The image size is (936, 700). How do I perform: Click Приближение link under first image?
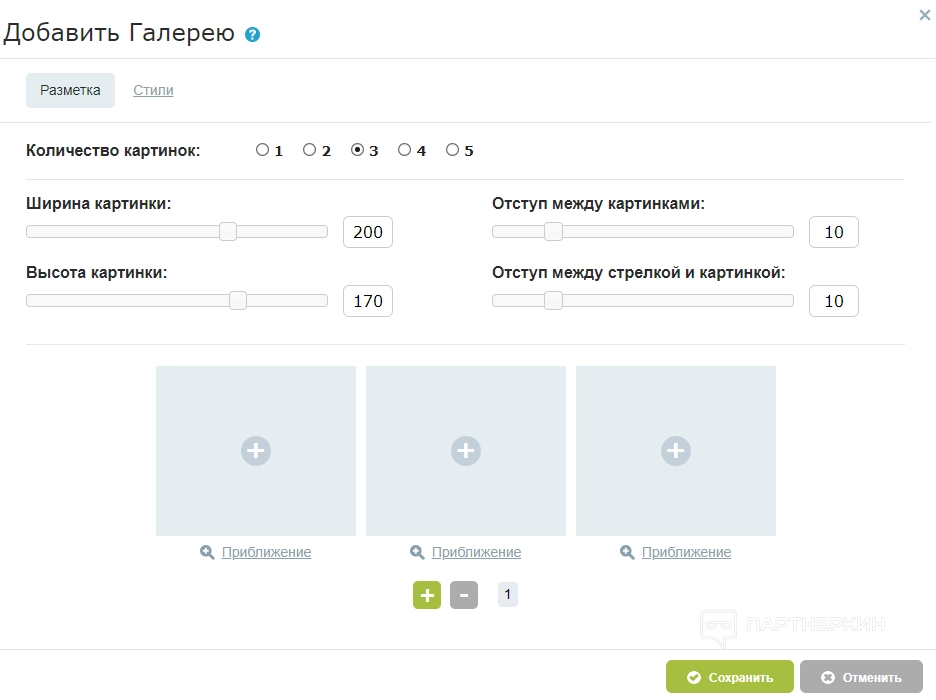[x=266, y=552]
